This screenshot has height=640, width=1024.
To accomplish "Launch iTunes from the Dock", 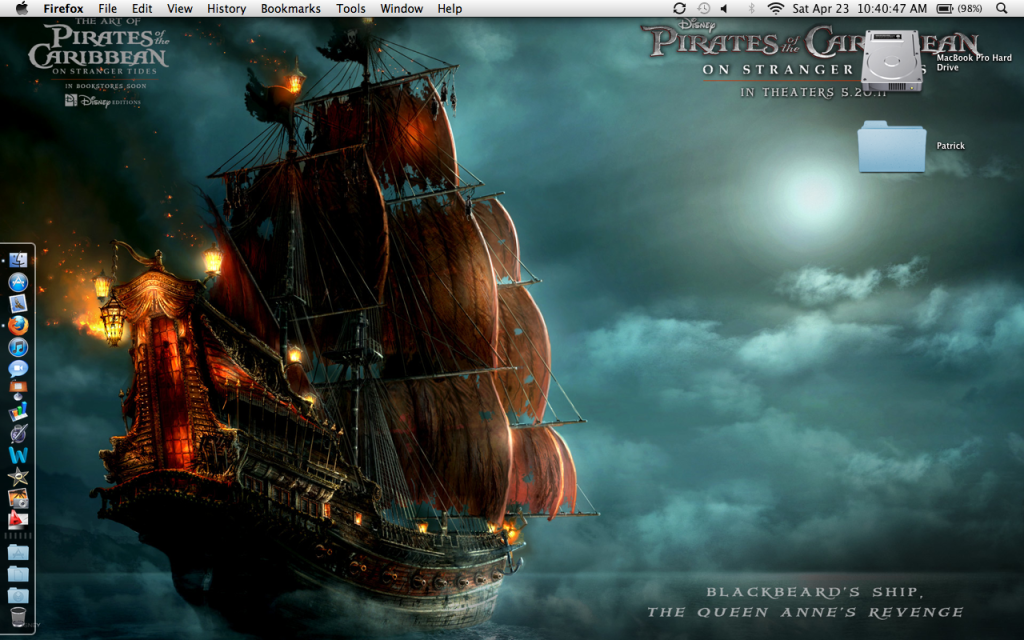I will coord(18,347).
